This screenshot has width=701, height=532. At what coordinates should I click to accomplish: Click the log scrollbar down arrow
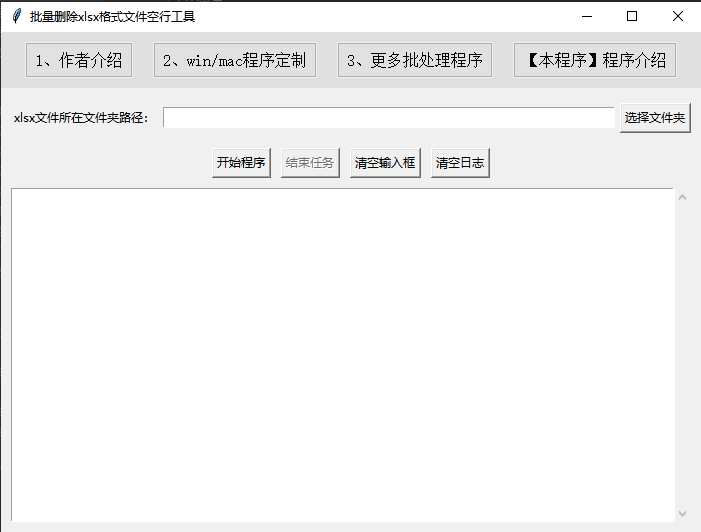click(x=682, y=514)
